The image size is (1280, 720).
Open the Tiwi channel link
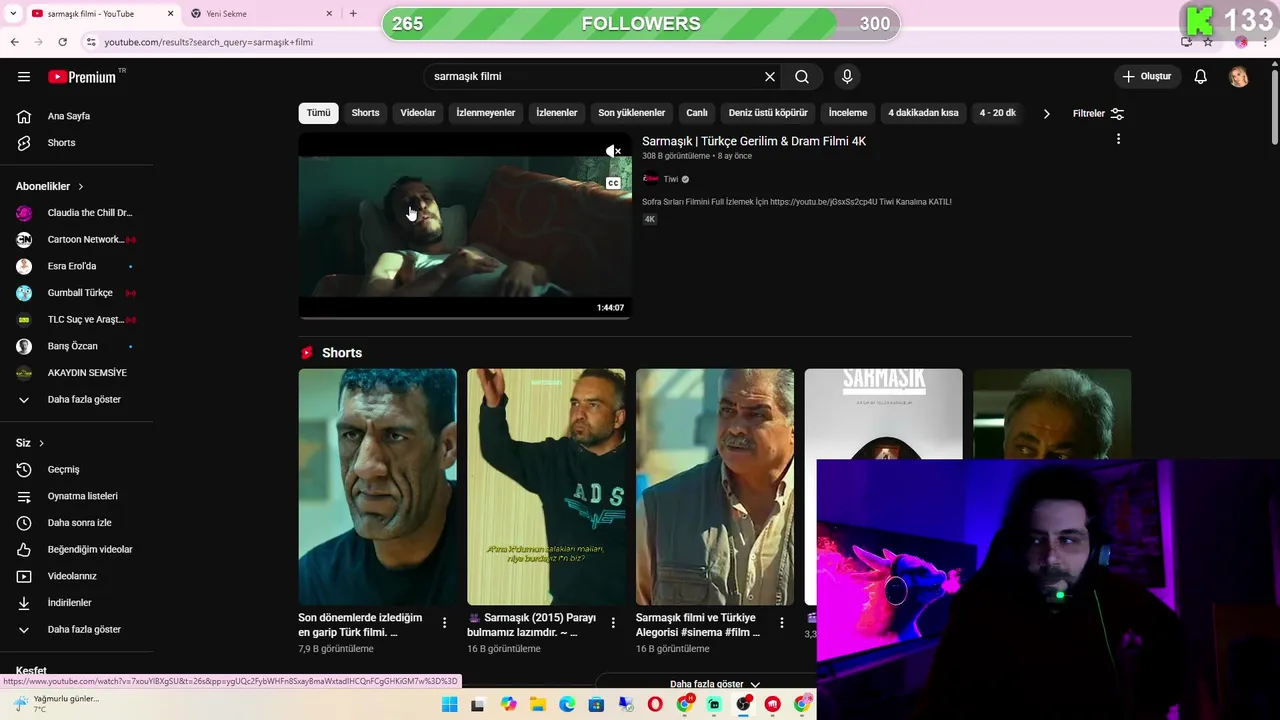670,179
